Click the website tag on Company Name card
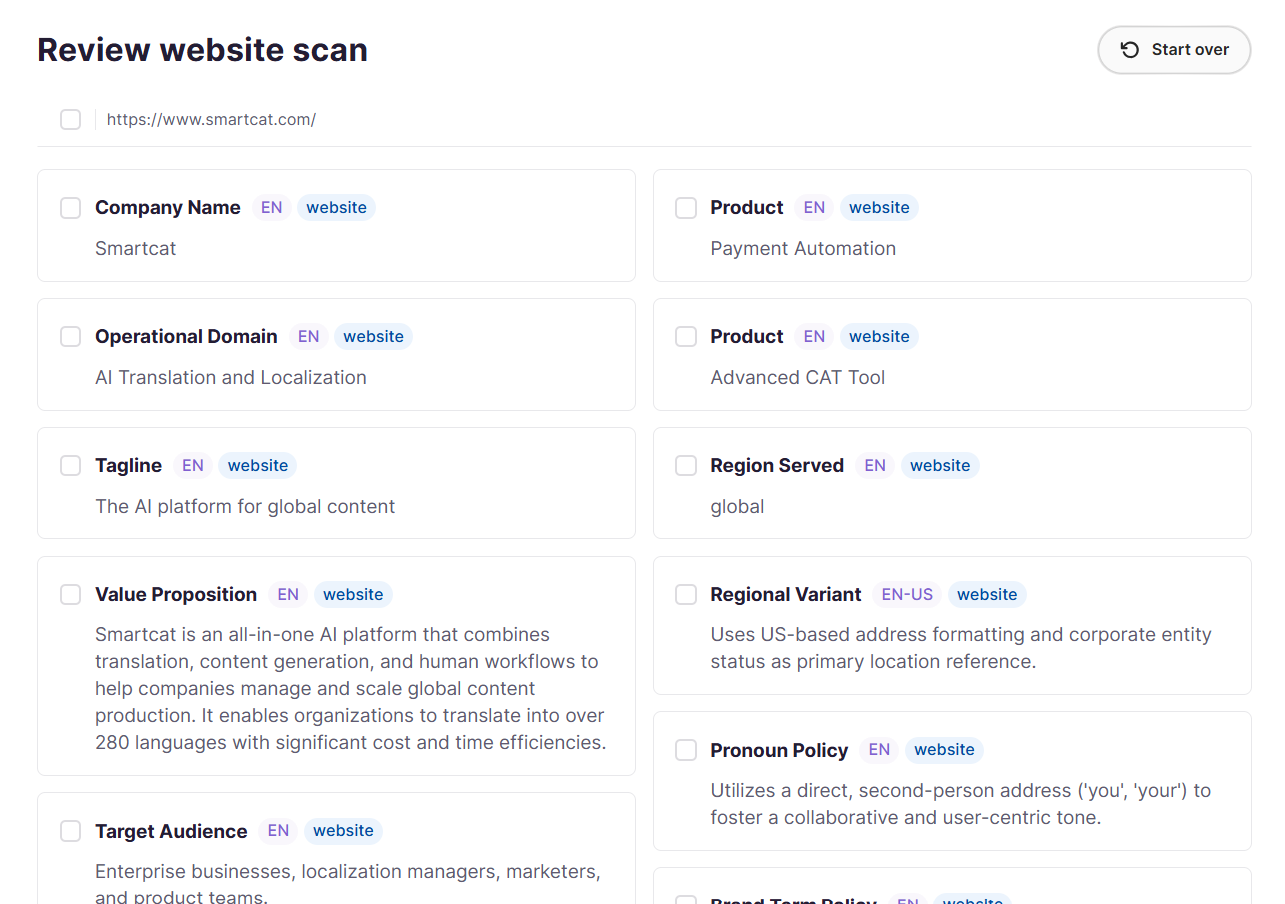This screenshot has height=904, width=1285. (337, 208)
